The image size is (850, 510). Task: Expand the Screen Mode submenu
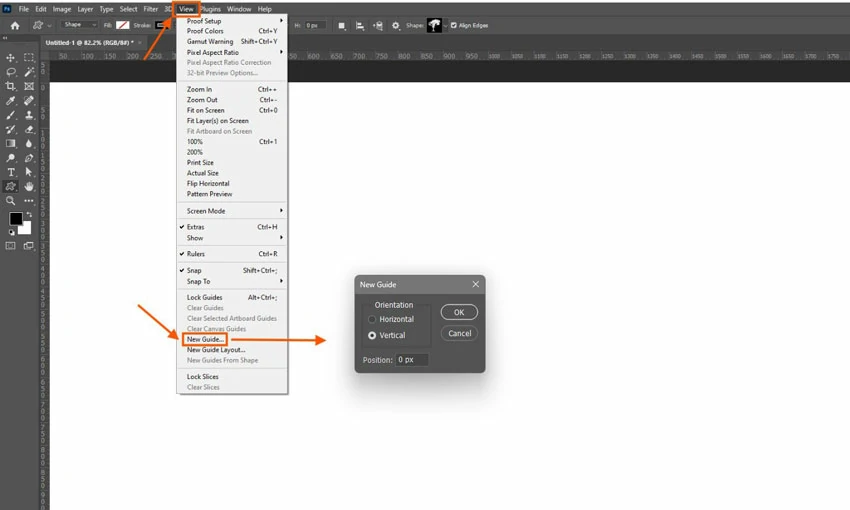pos(232,211)
